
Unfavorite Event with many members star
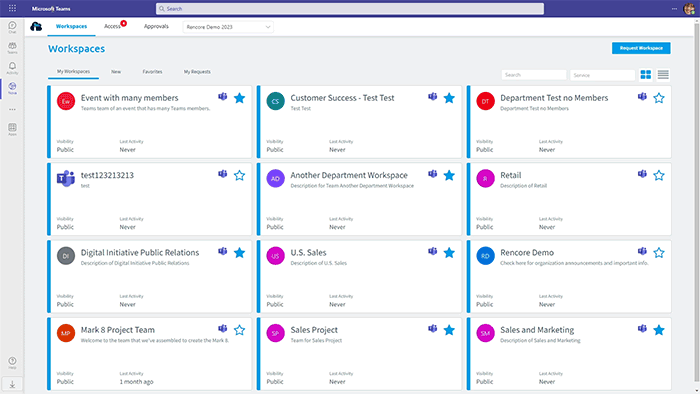click(239, 98)
